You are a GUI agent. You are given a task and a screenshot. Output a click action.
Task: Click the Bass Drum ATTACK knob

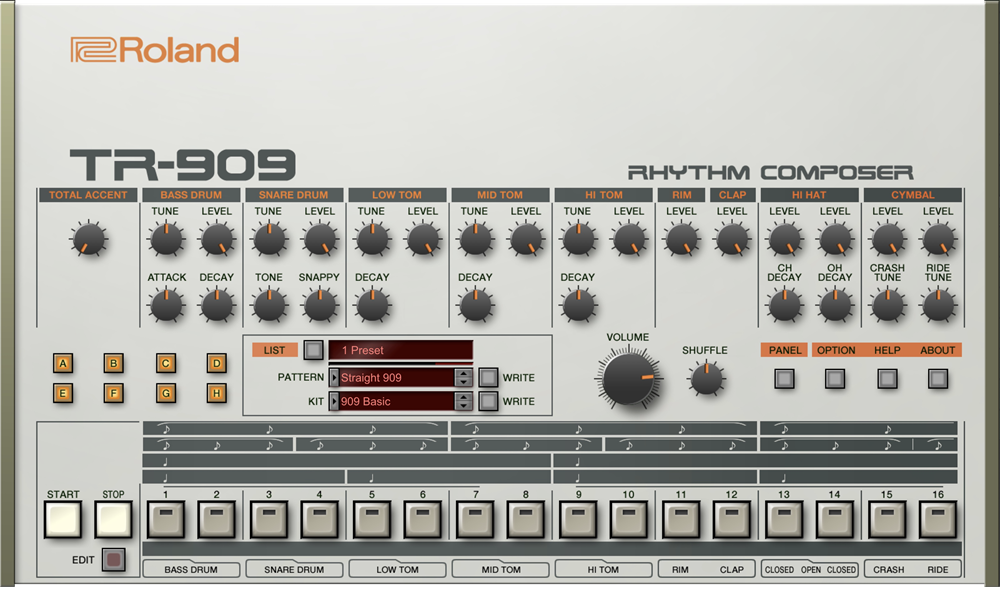coord(166,305)
